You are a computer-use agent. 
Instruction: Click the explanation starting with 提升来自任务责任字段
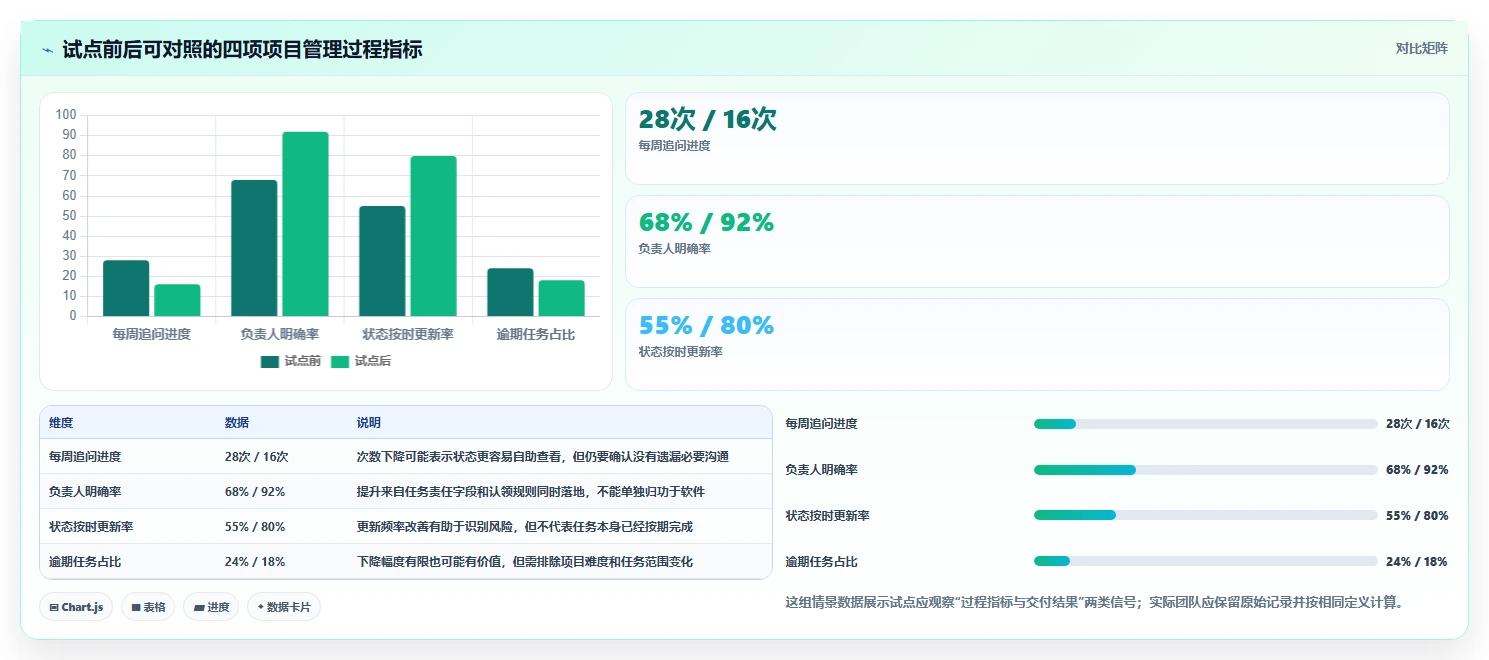[x=531, y=491]
